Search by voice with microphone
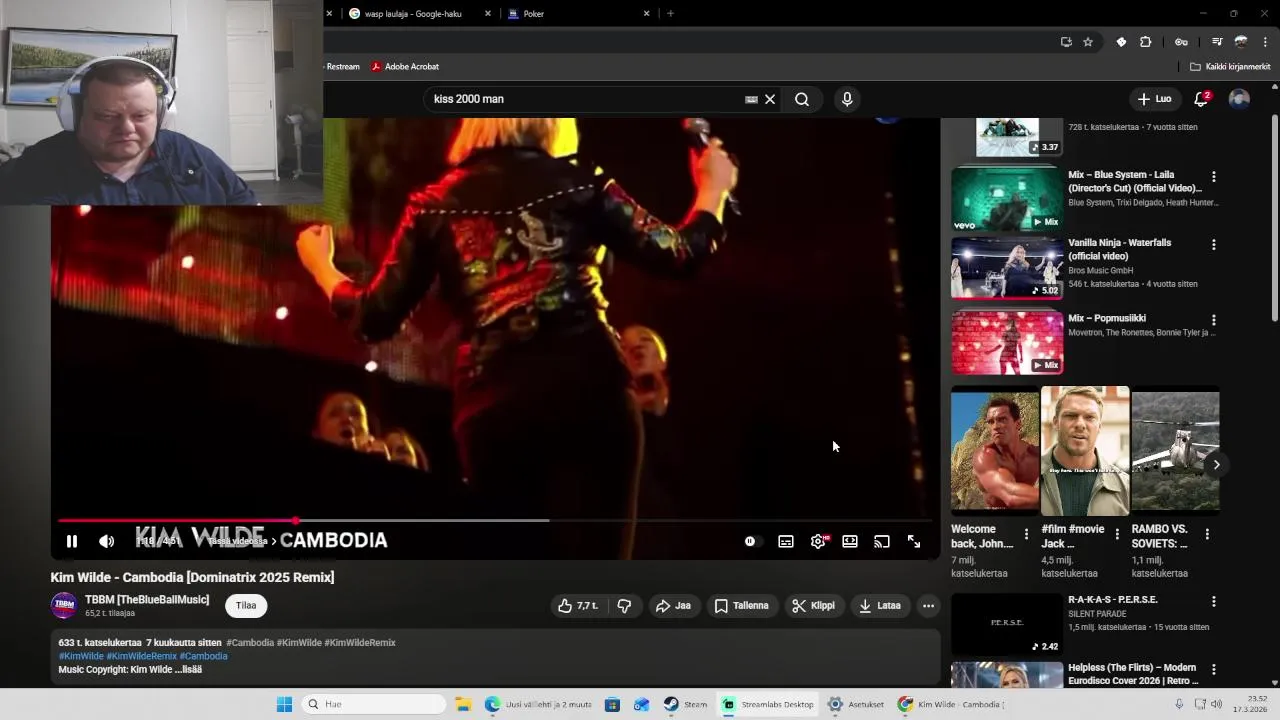1280x720 pixels. (847, 99)
